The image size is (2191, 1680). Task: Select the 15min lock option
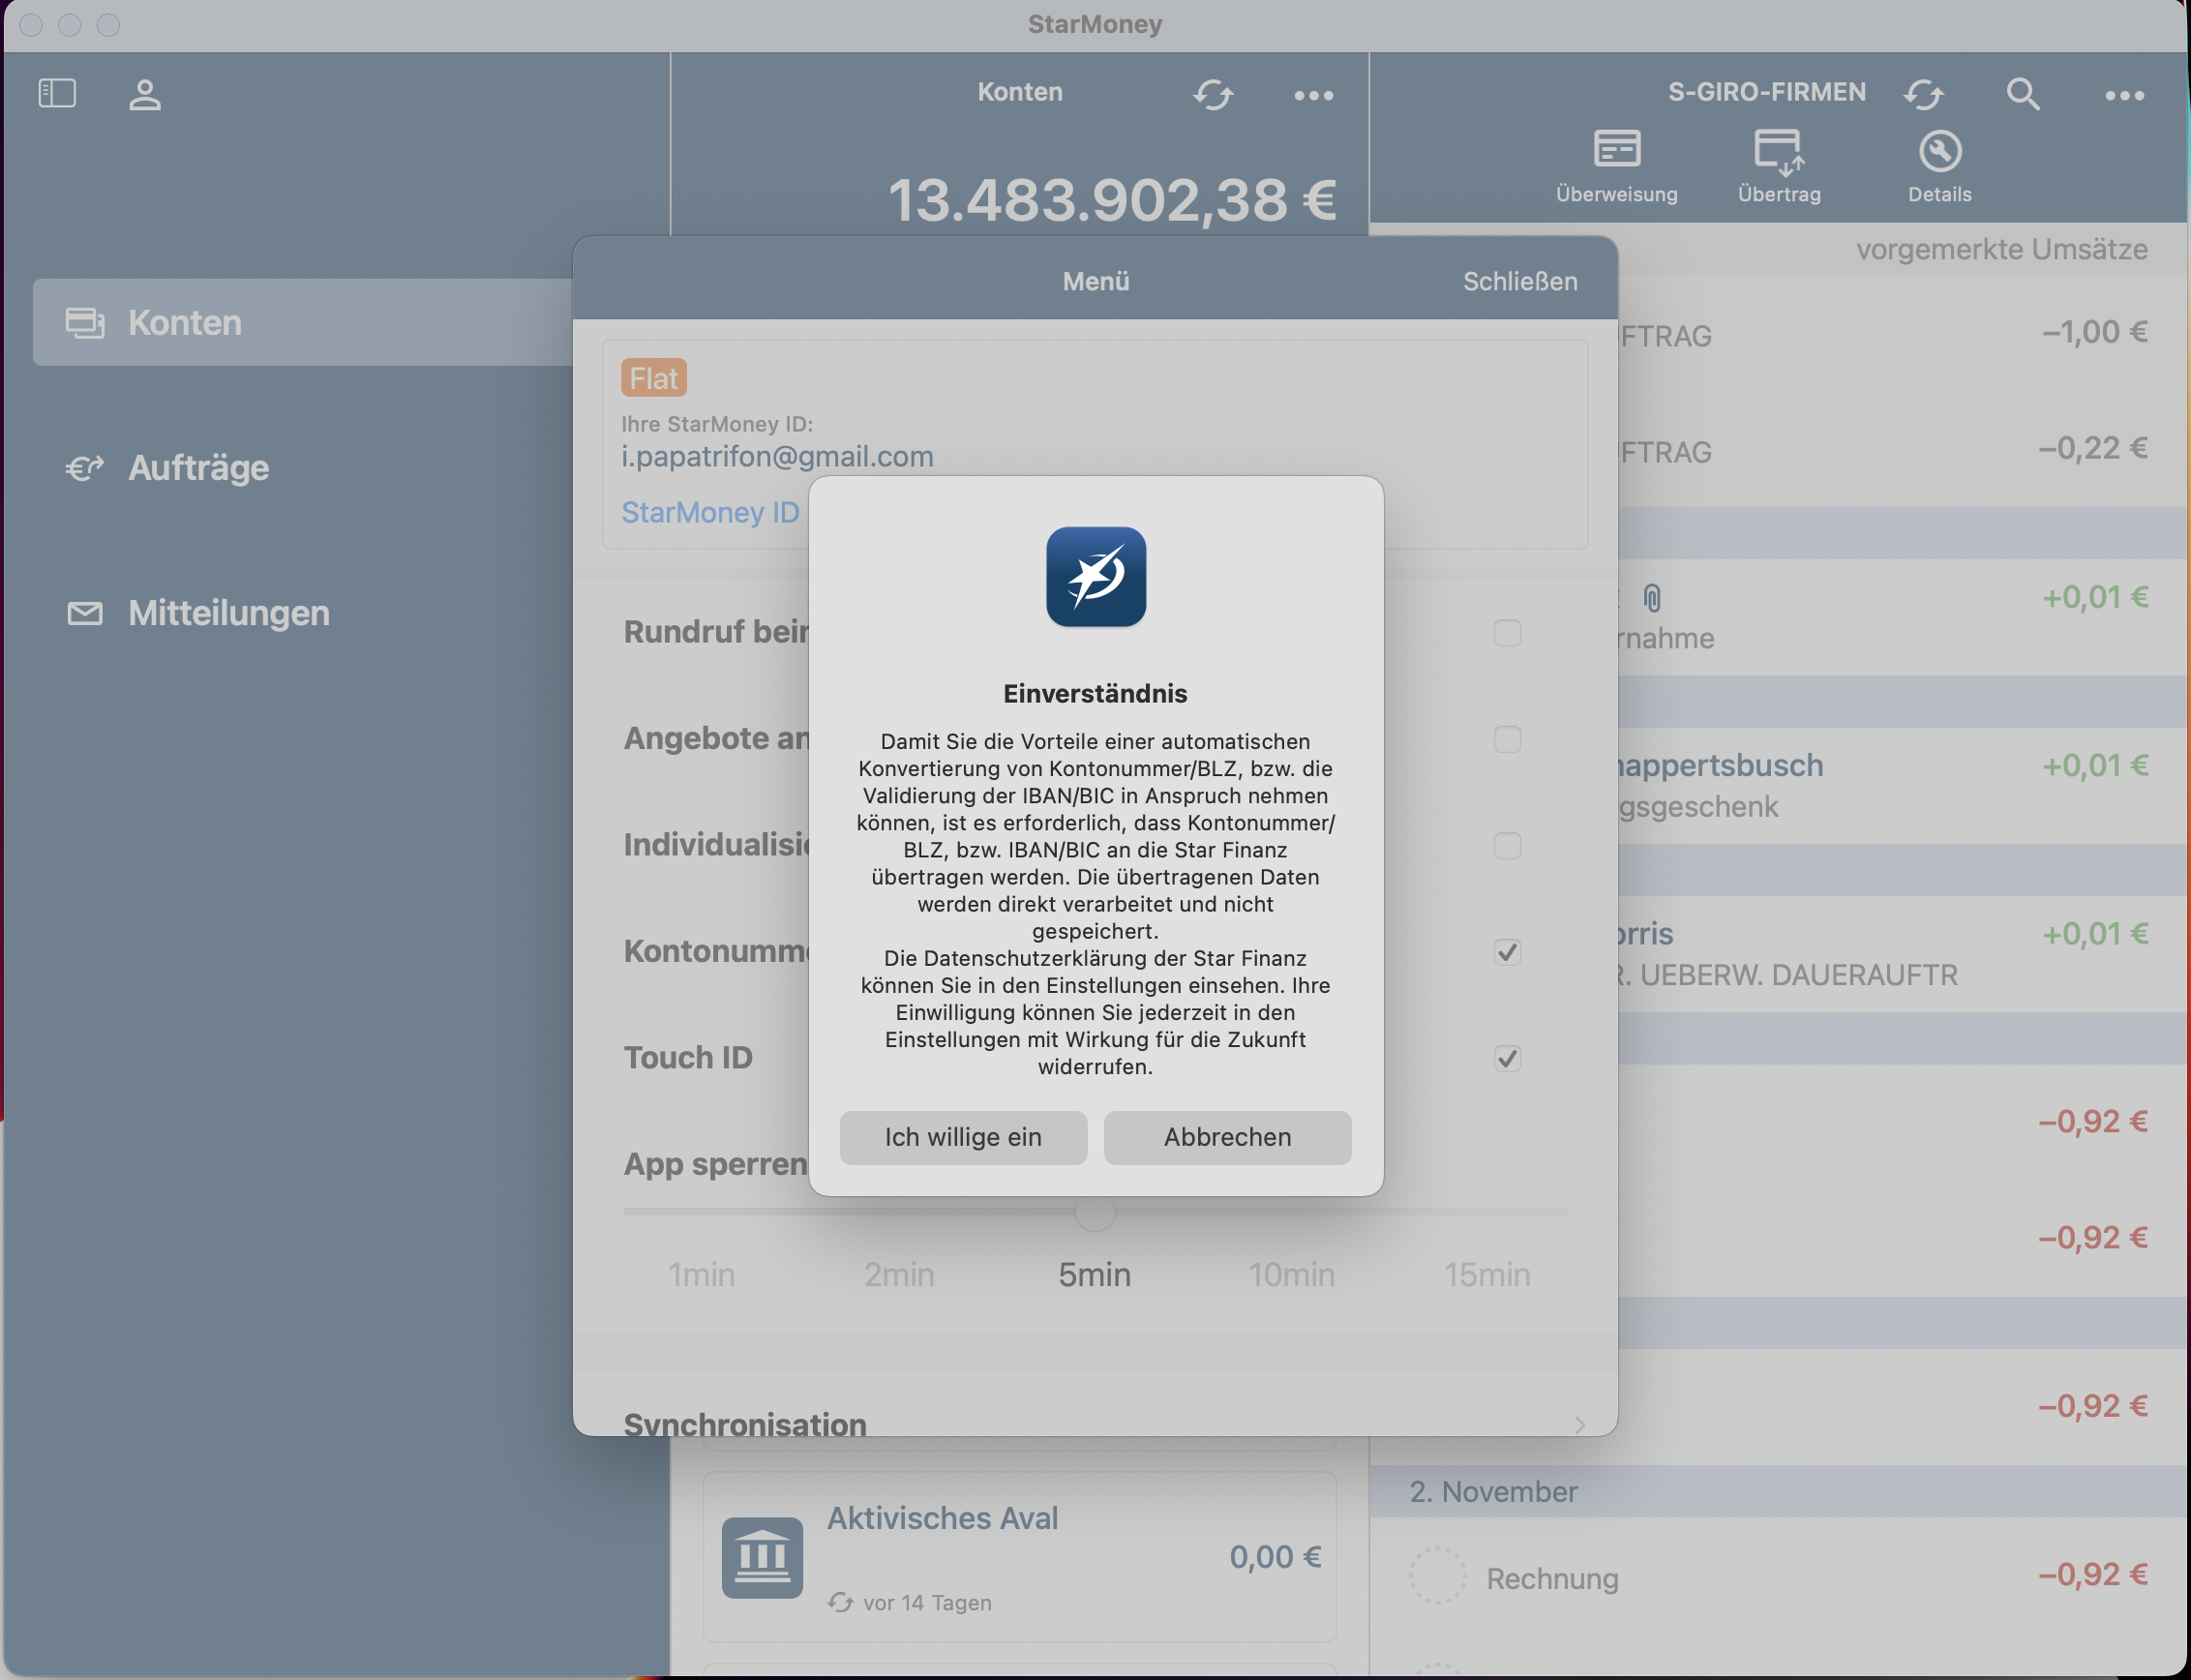(1487, 1274)
